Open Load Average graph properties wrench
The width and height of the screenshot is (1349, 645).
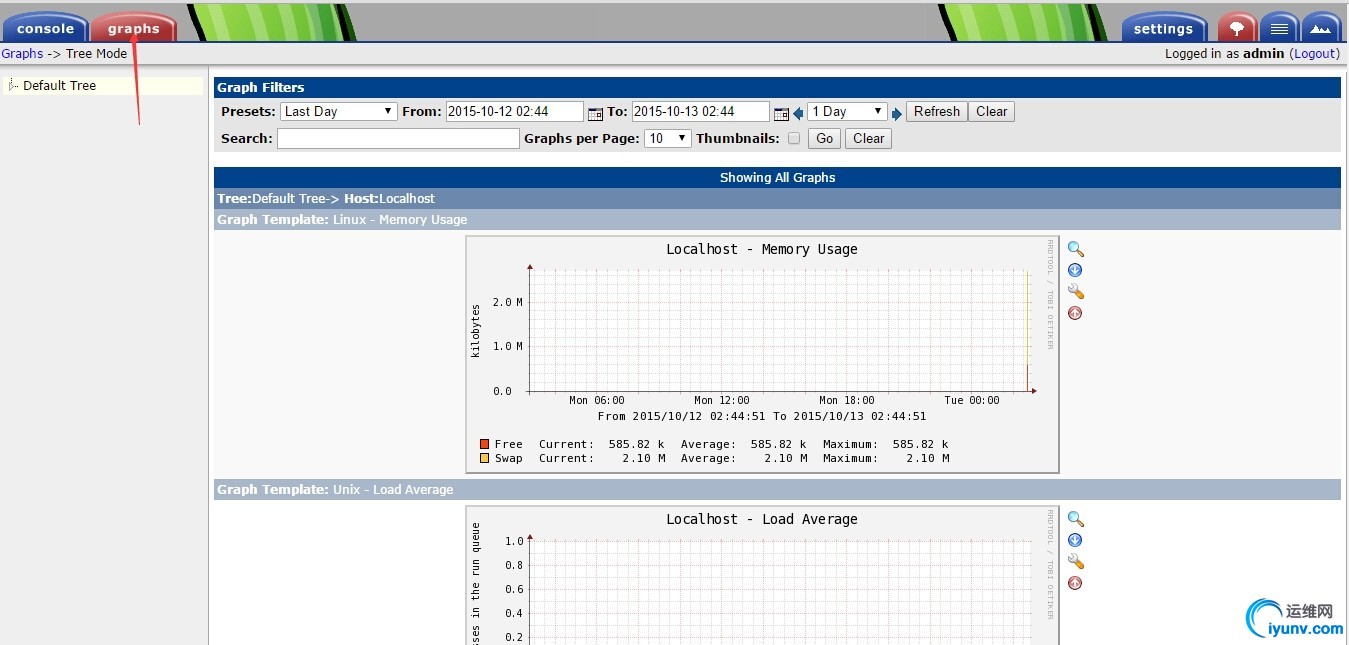click(x=1075, y=561)
